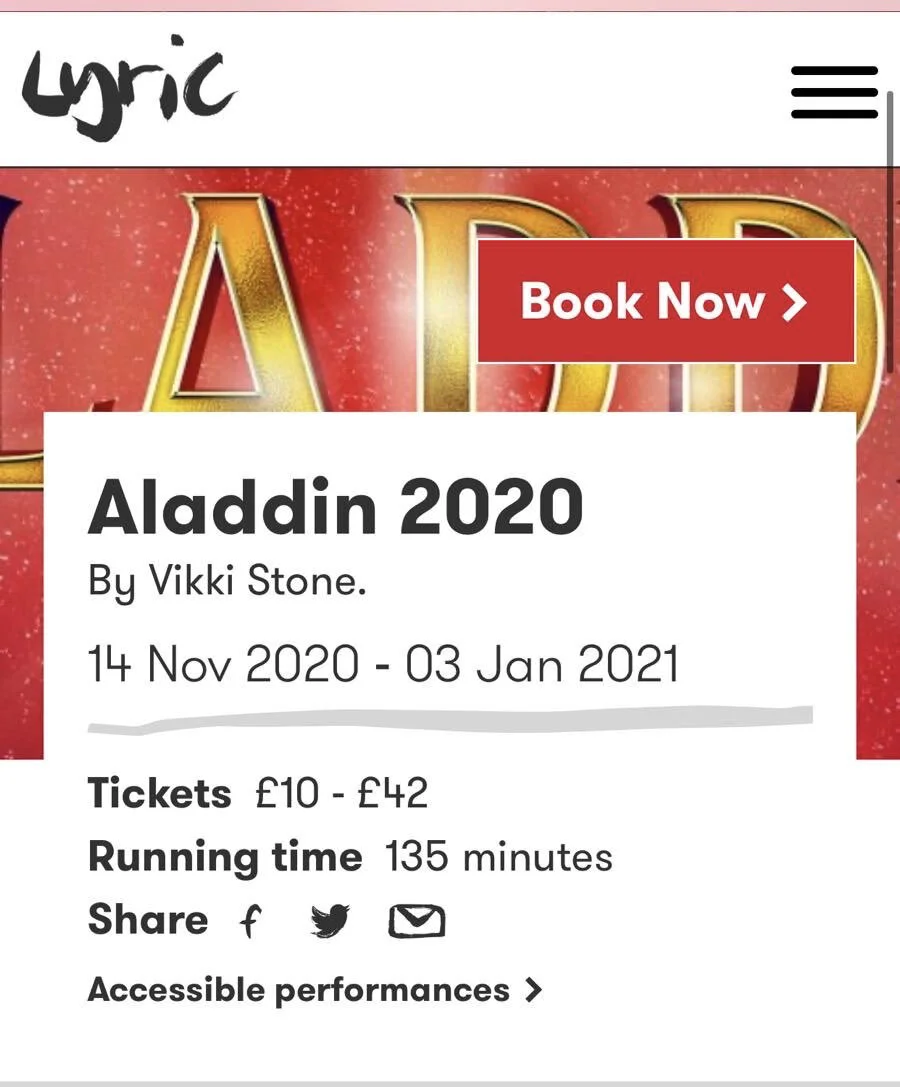Click the £10 - £42 ticket price range

coord(342,793)
